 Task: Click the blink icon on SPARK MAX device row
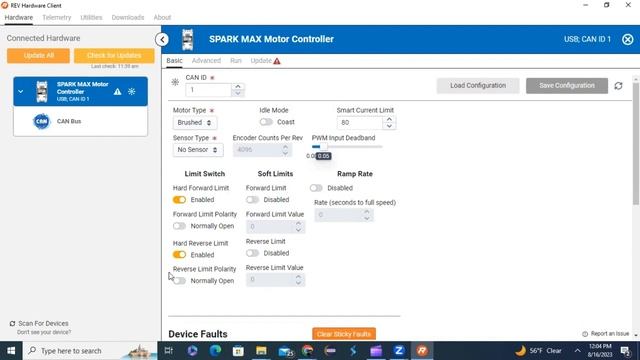pyautogui.click(x=131, y=91)
